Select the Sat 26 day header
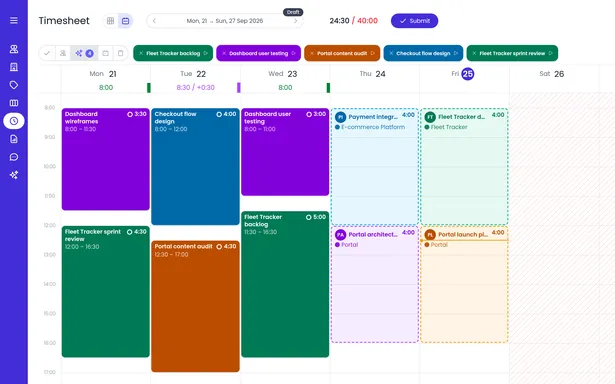This screenshot has height=384, width=615. tap(551, 74)
